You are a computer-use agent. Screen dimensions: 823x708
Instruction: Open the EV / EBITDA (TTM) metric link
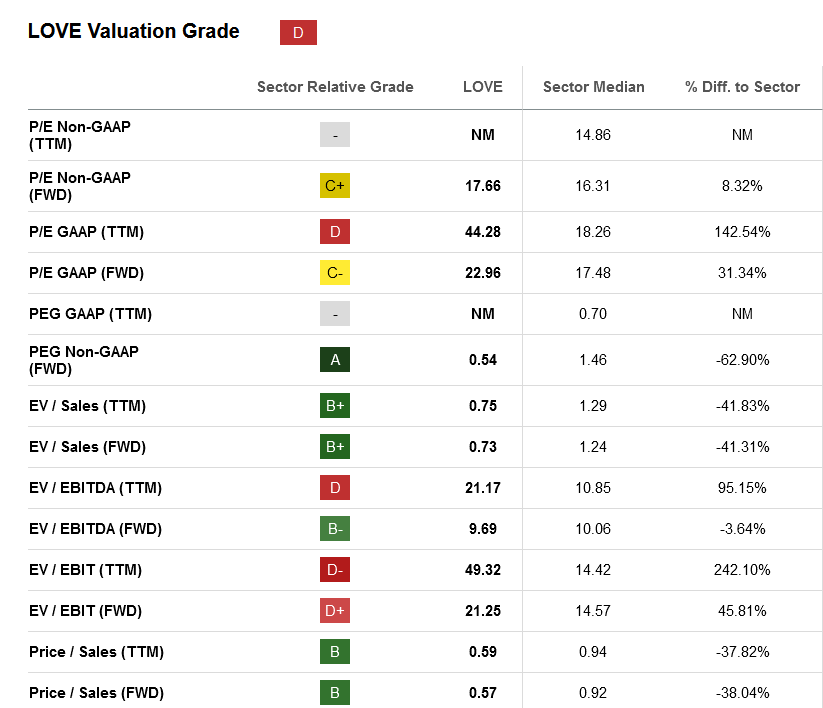coord(96,488)
